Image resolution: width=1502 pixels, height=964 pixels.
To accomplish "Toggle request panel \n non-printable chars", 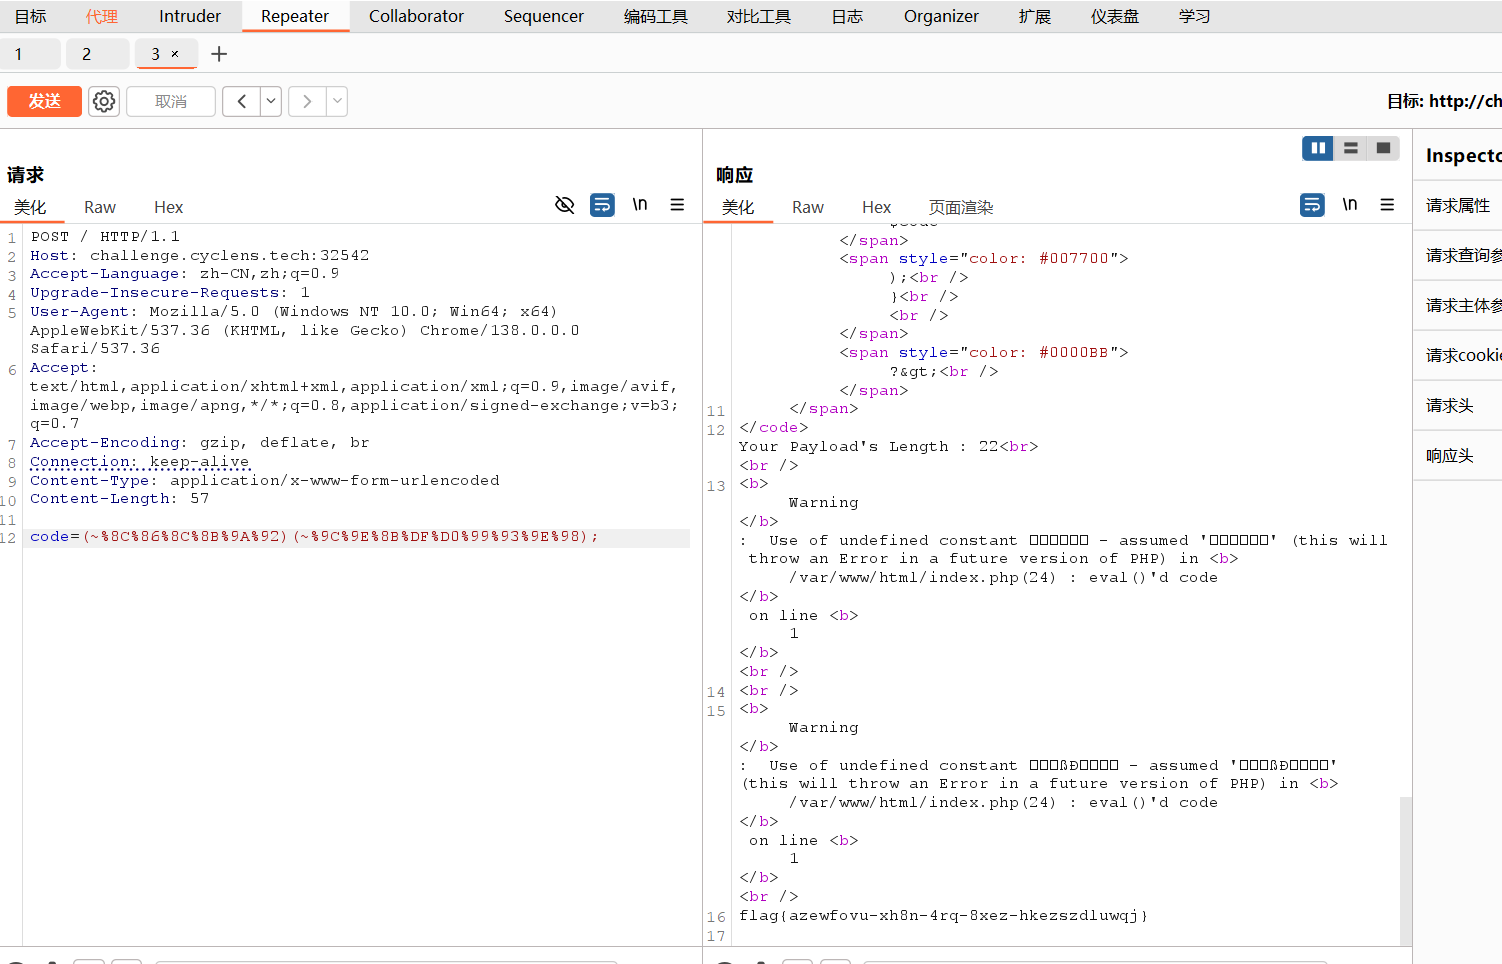I will (x=640, y=205).
